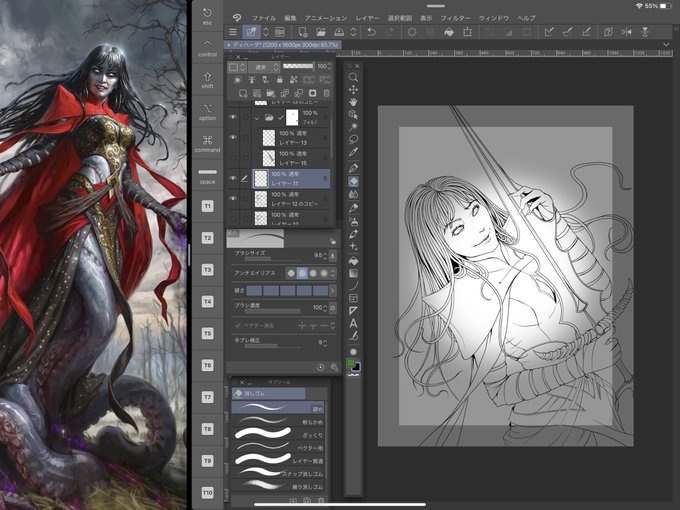Select the strongest anti-aliasing option
The image size is (680, 510).
pos(324,273)
